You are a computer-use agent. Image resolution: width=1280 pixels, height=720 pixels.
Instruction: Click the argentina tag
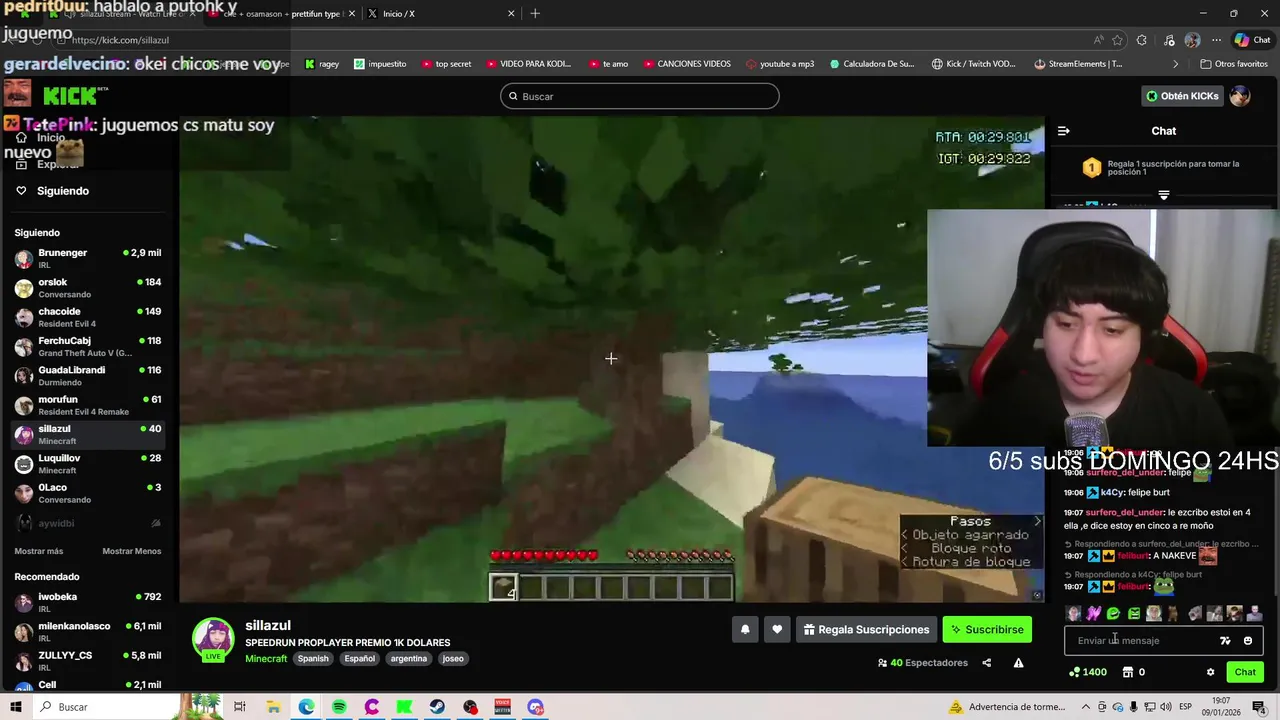click(409, 659)
